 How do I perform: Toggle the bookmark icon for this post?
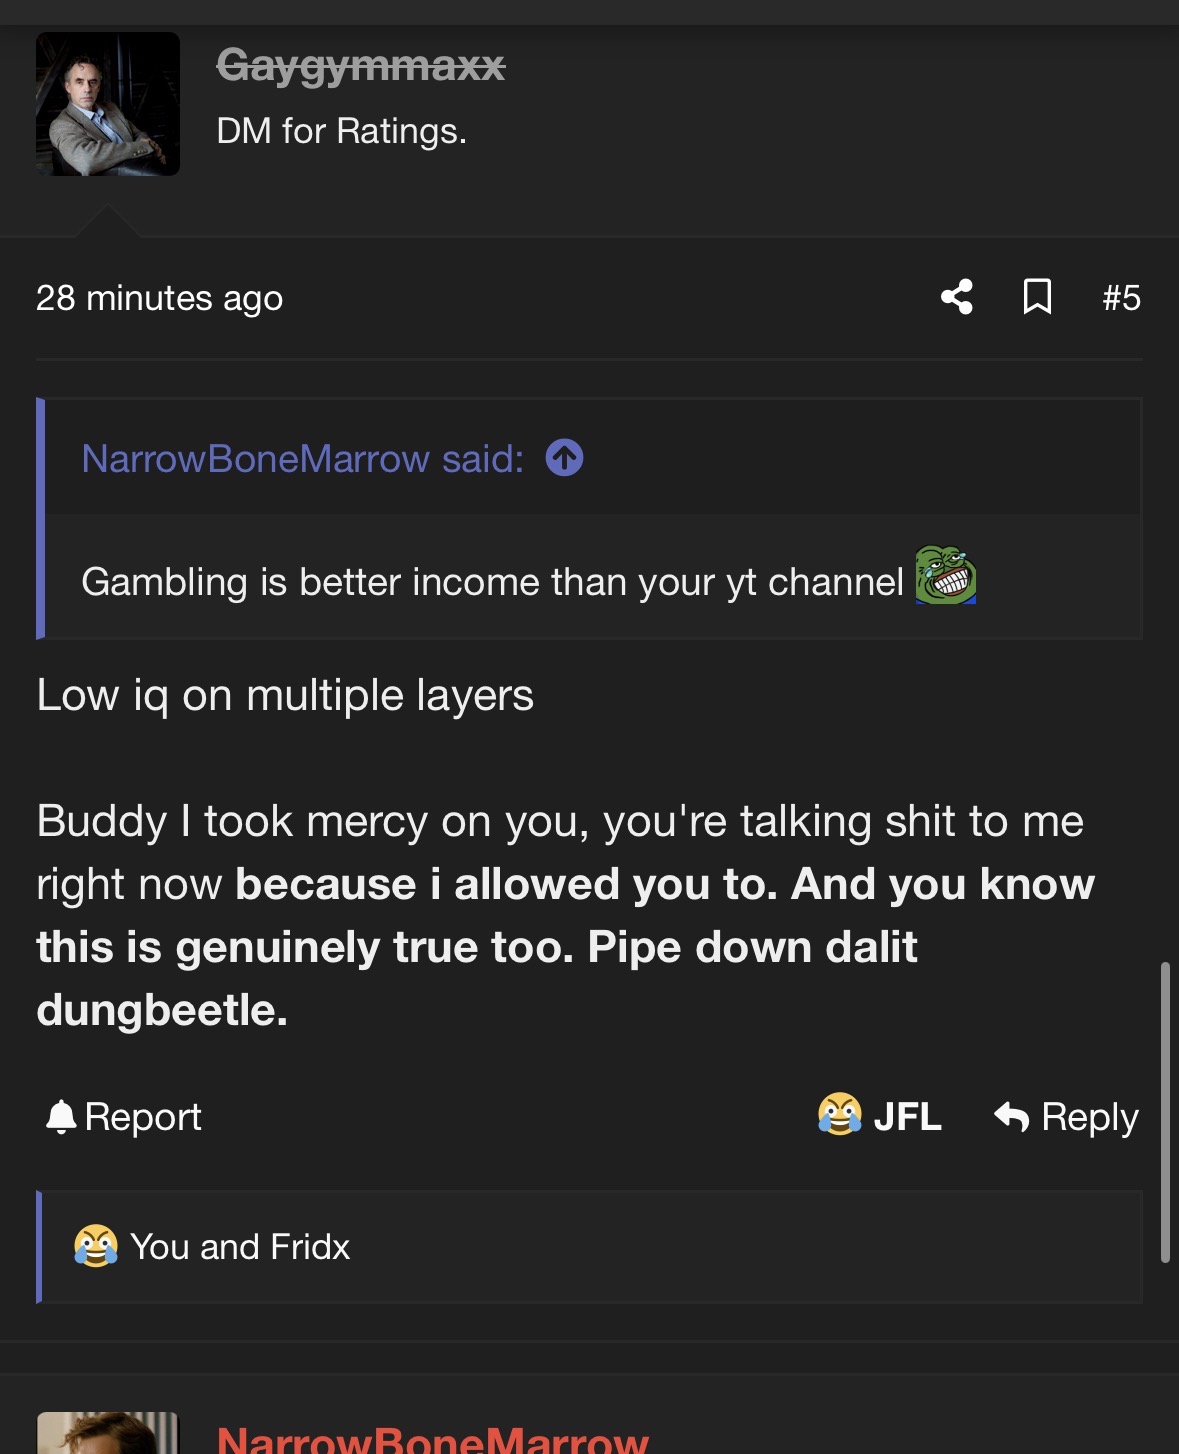point(1037,297)
